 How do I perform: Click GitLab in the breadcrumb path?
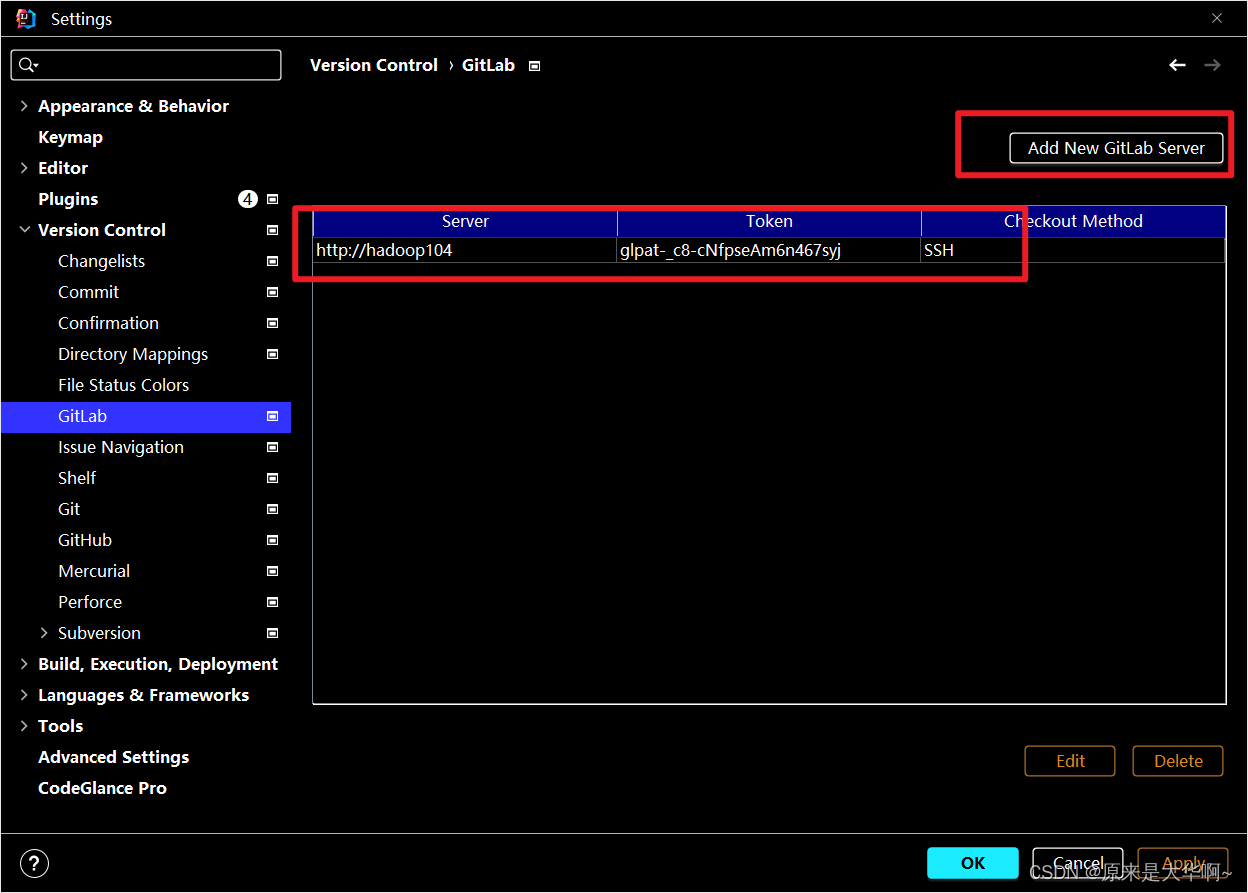click(488, 64)
